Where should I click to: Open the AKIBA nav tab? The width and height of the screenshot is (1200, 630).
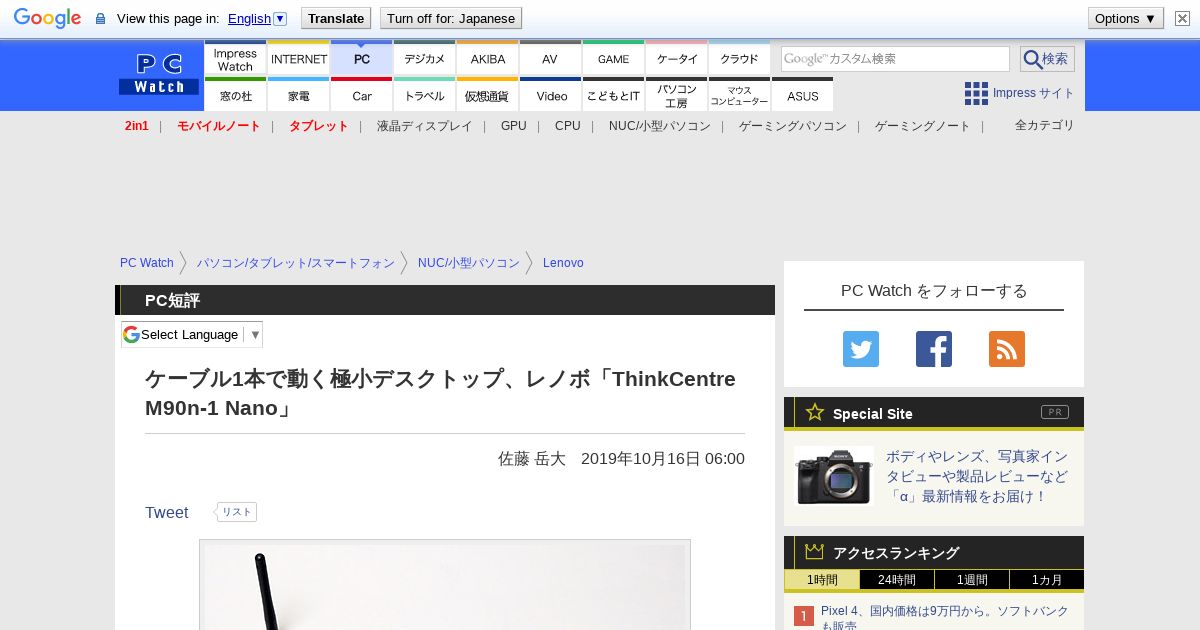click(488, 59)
